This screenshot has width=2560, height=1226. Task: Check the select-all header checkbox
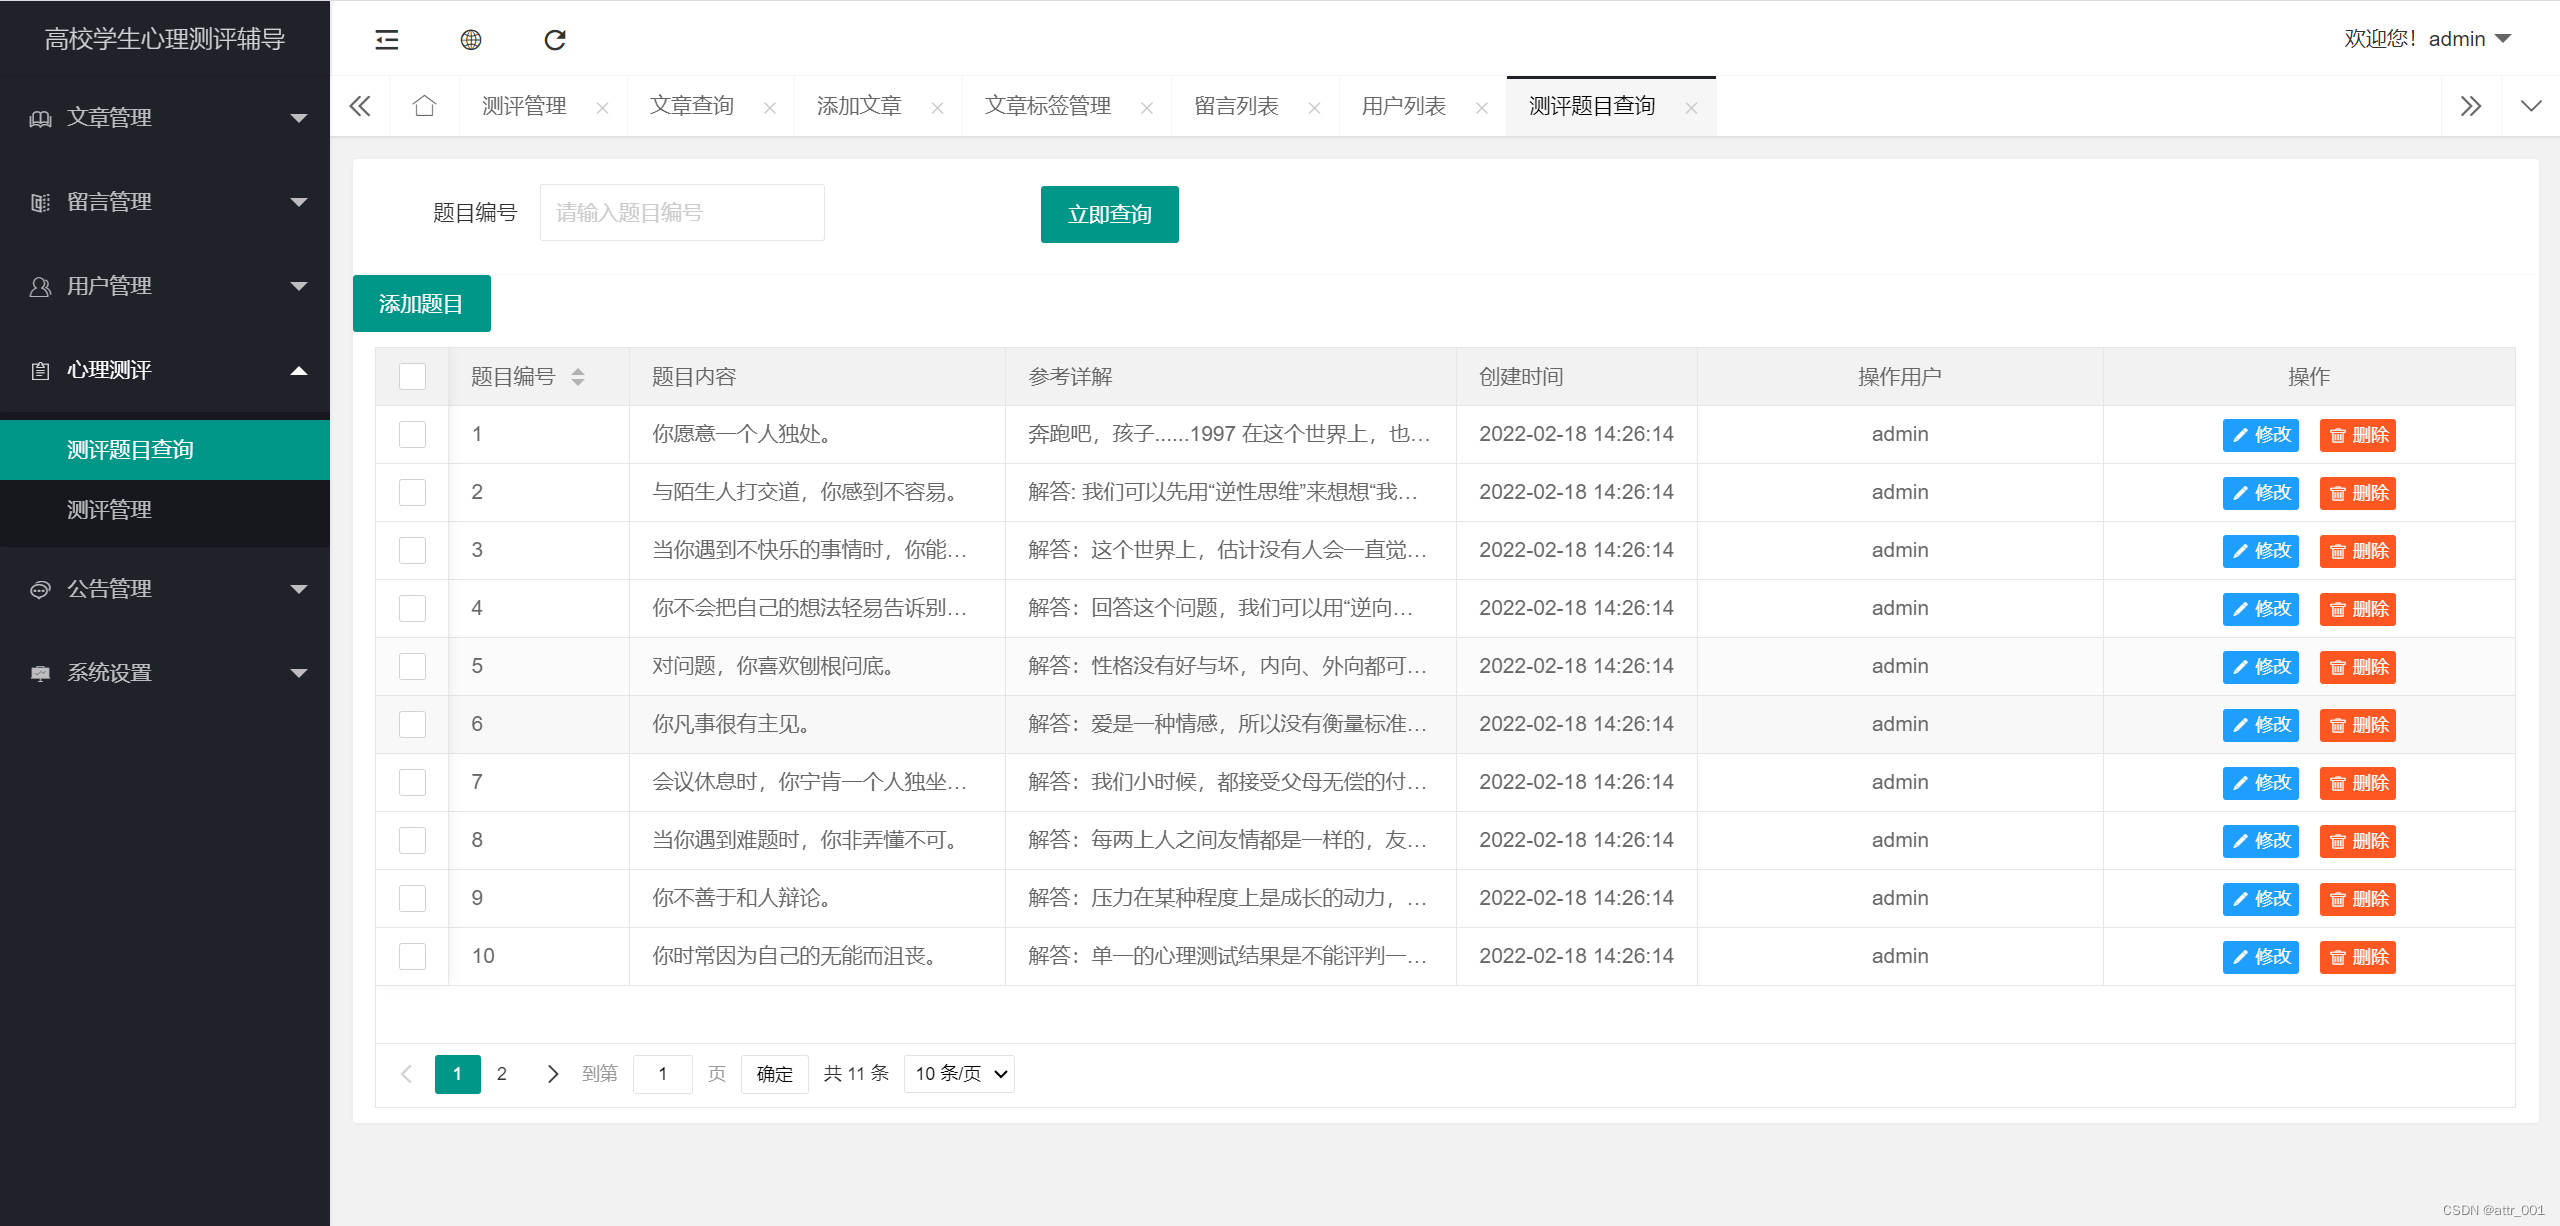412,377
